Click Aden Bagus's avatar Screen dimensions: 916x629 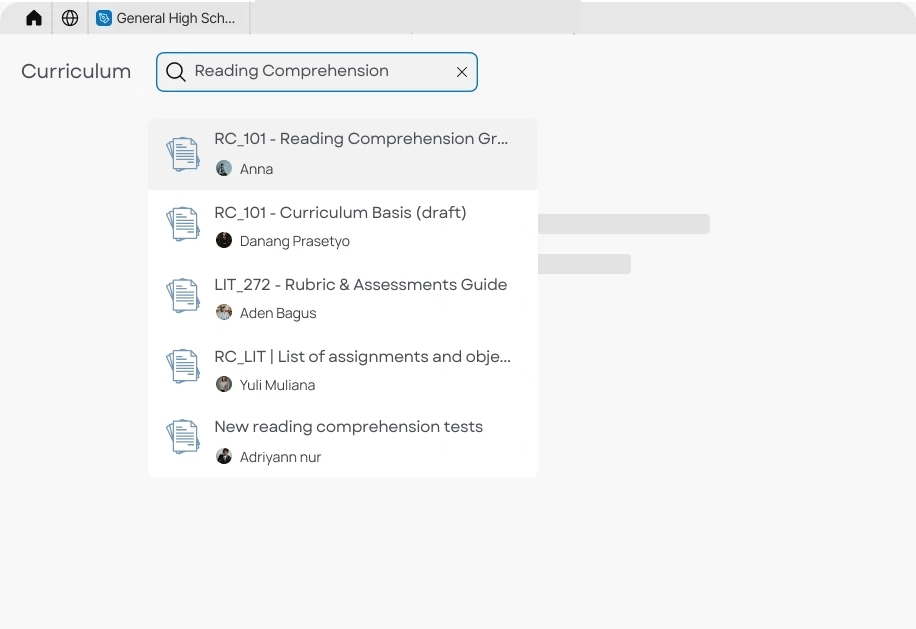[224, 312]
